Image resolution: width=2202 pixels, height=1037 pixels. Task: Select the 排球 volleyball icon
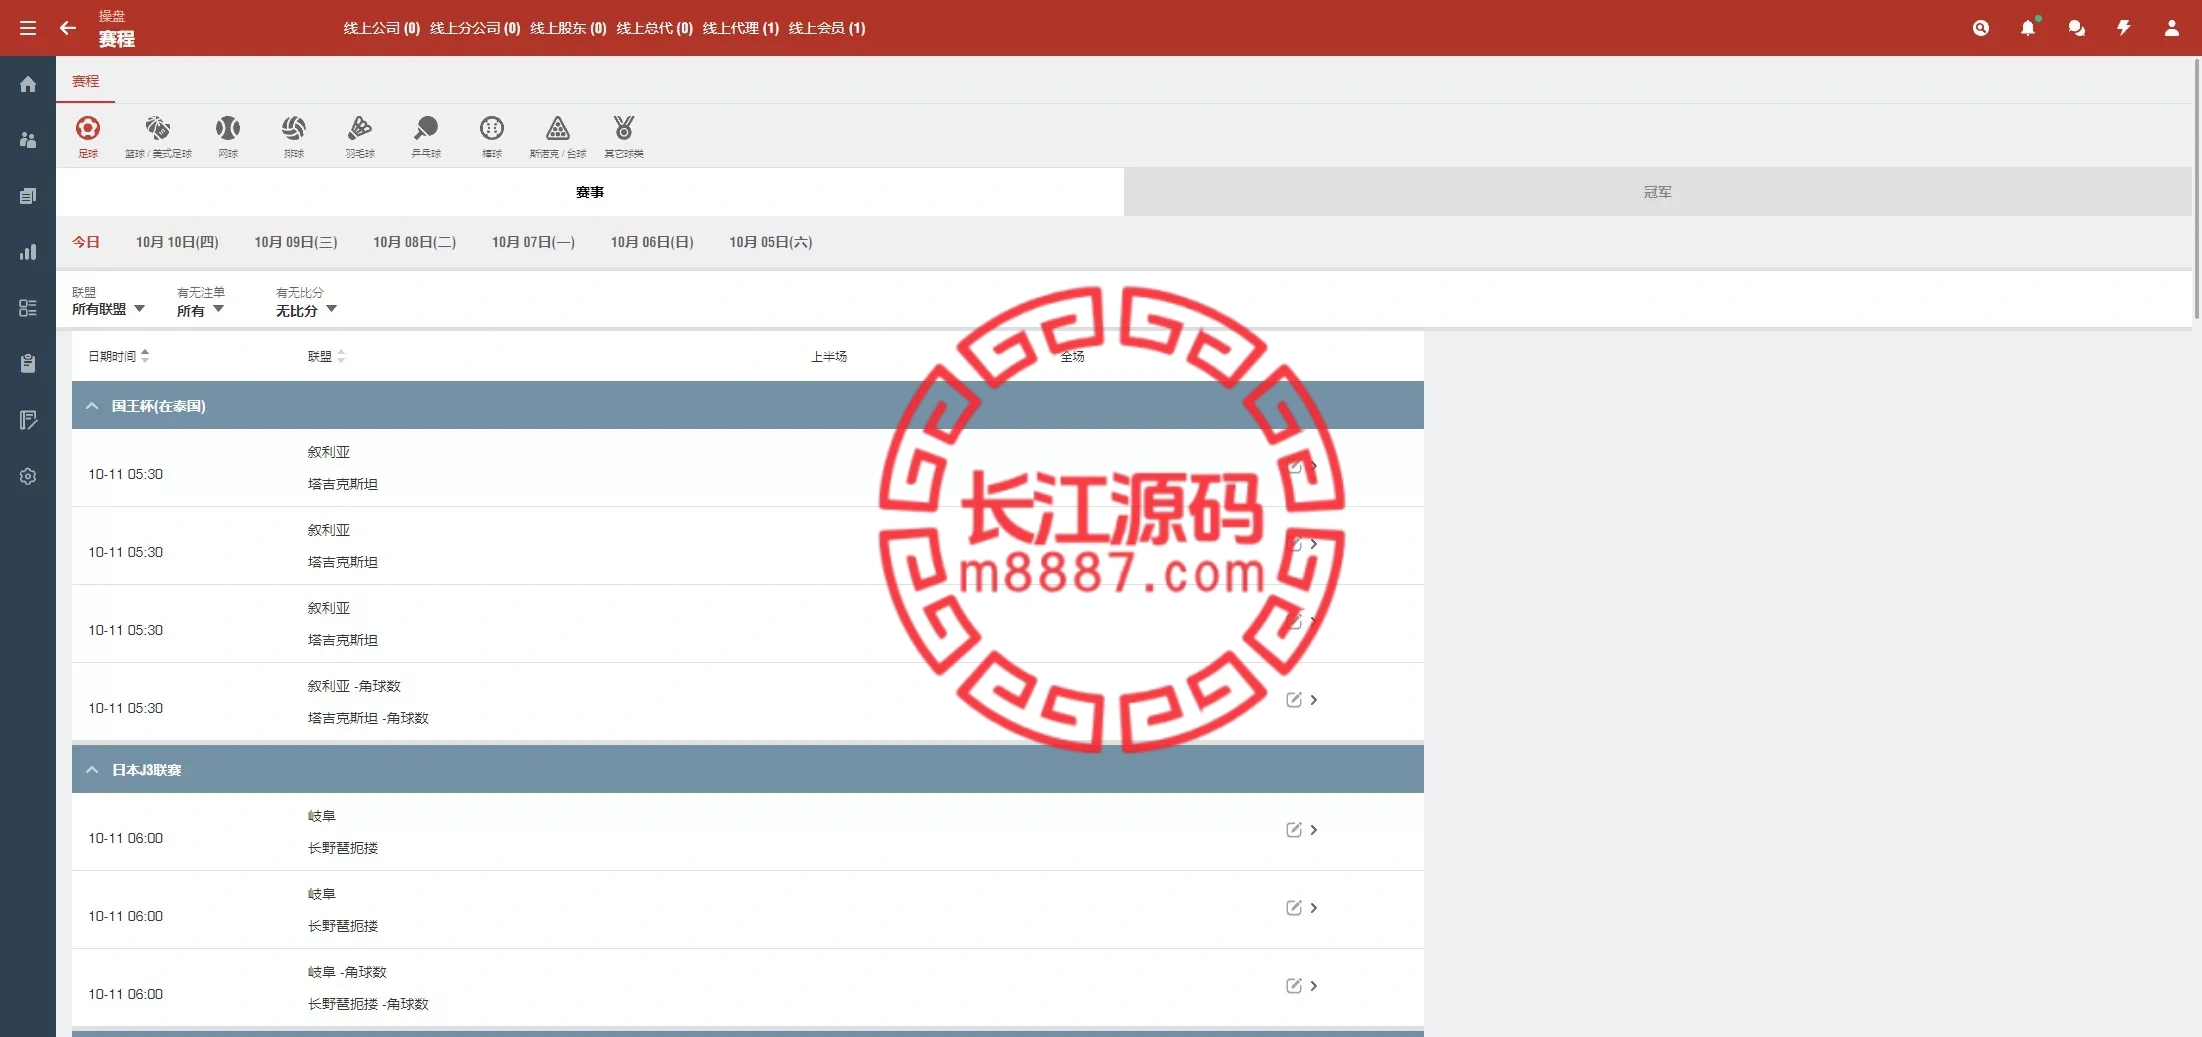coord(294,137)
